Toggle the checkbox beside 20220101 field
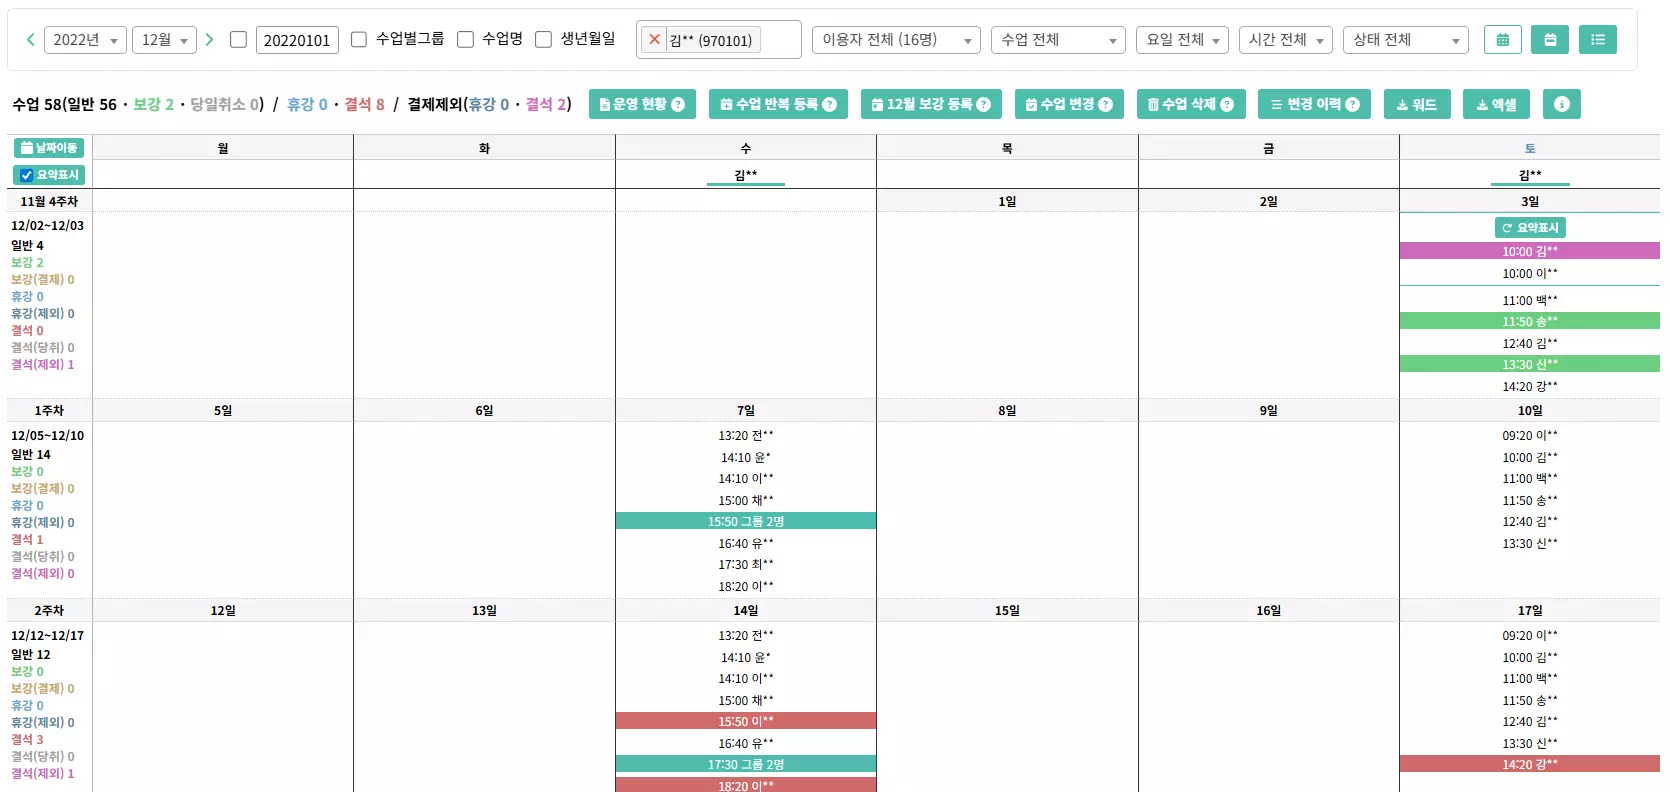 238,40
